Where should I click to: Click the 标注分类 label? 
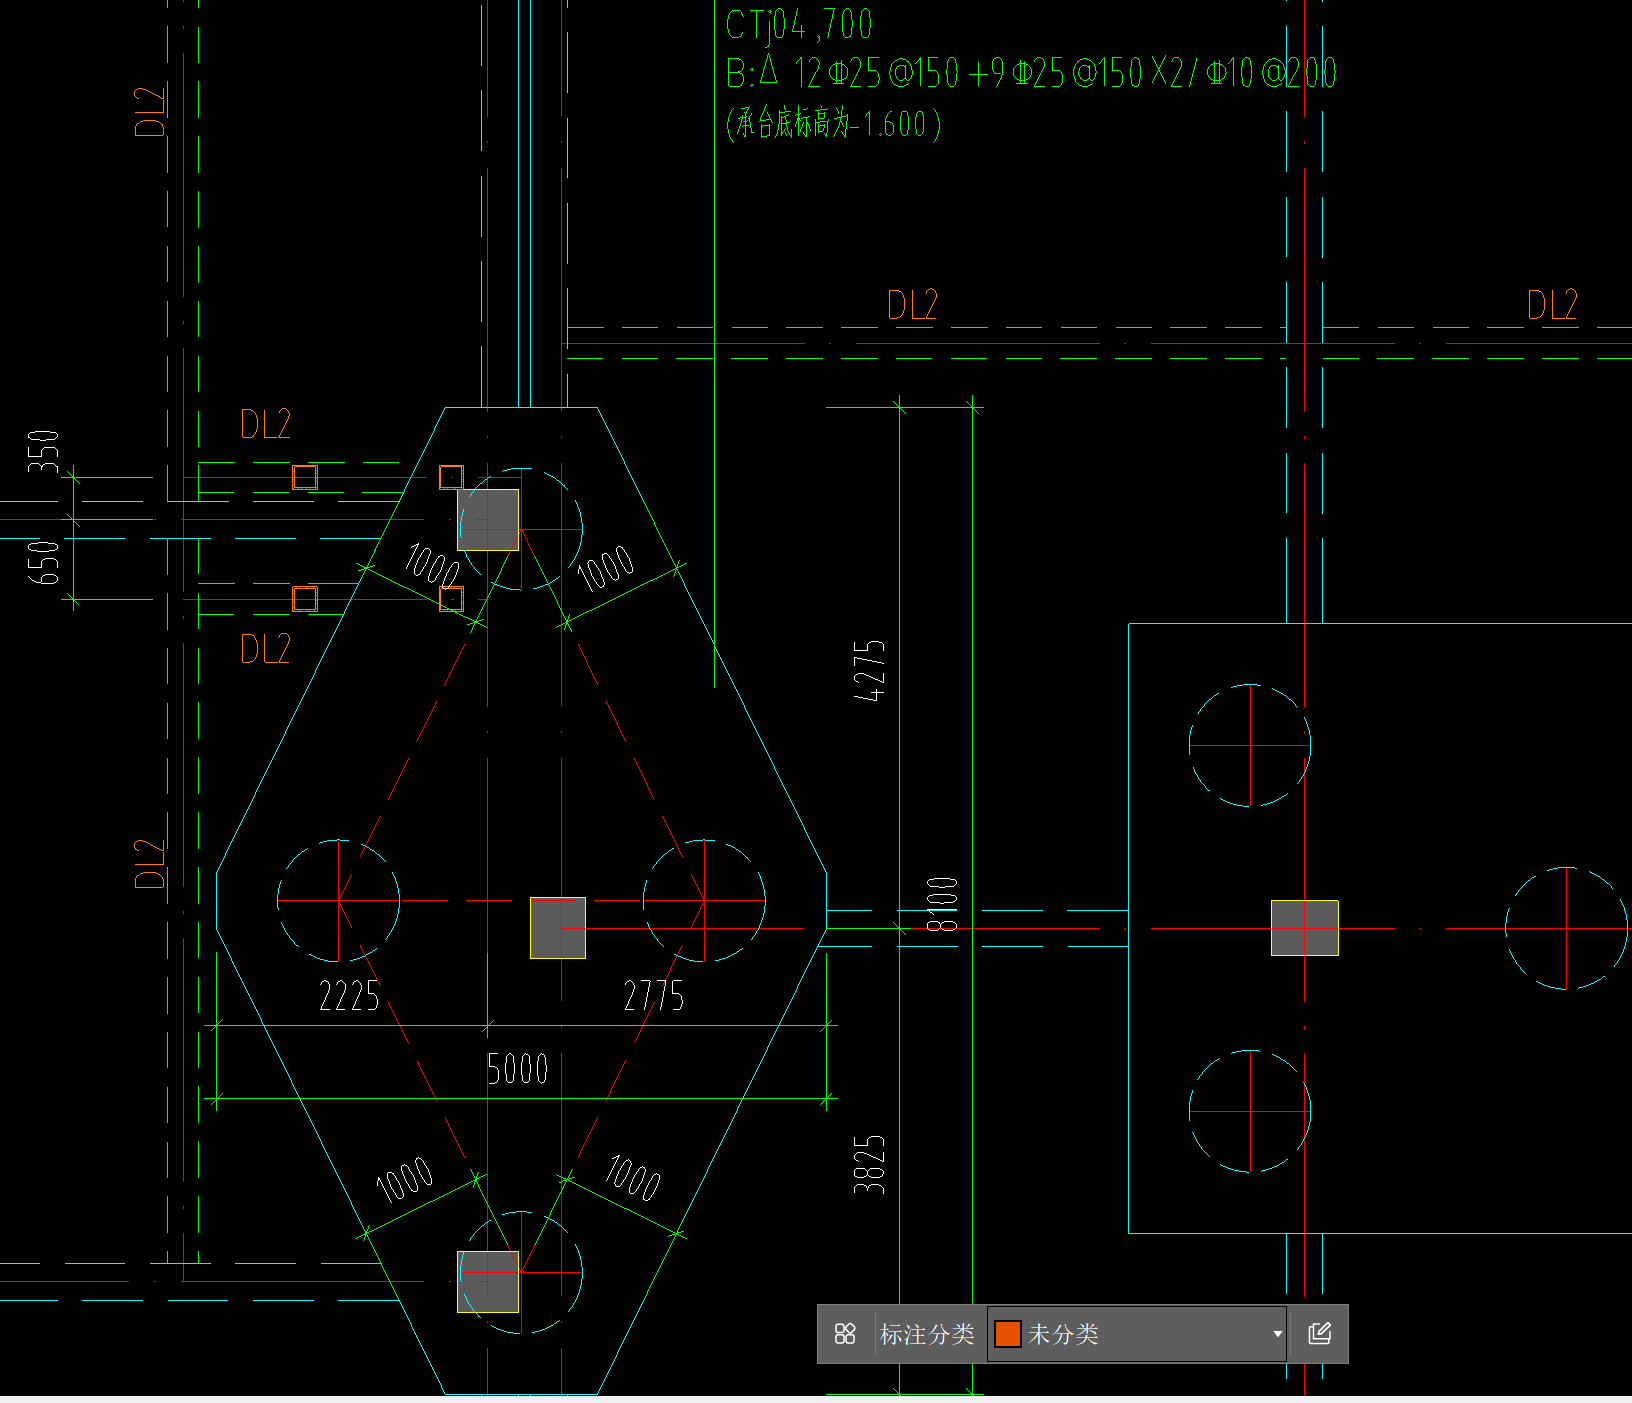(926, 1334)
